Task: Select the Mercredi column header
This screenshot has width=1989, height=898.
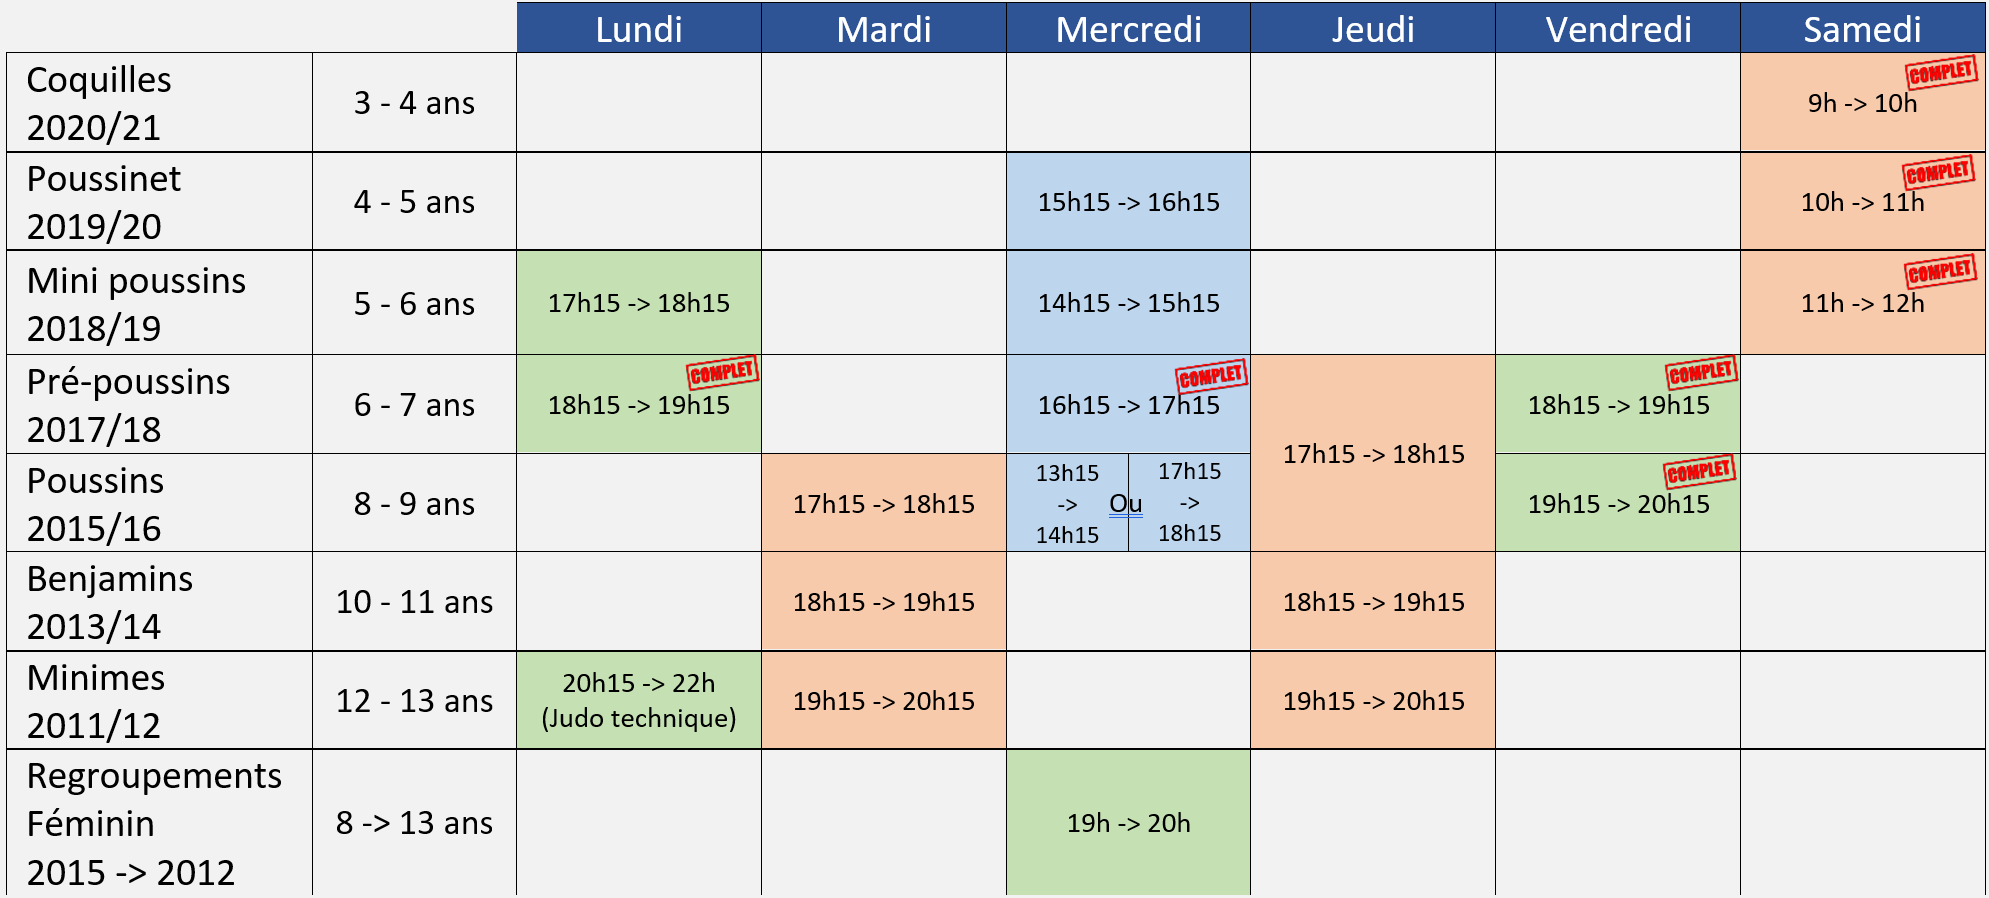Action: [x=1128, y=28]
